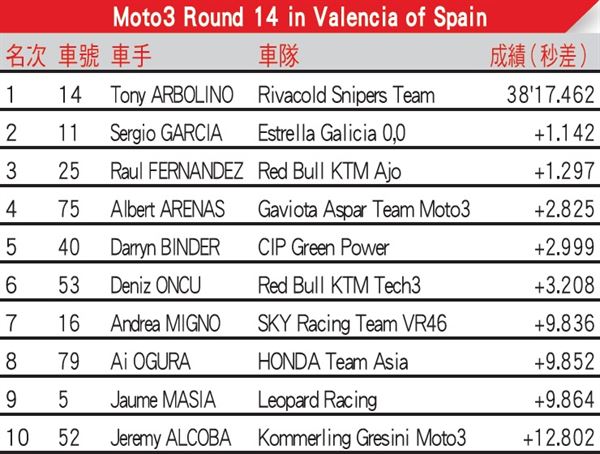Click the CIP Green Power team

point(323,247)
